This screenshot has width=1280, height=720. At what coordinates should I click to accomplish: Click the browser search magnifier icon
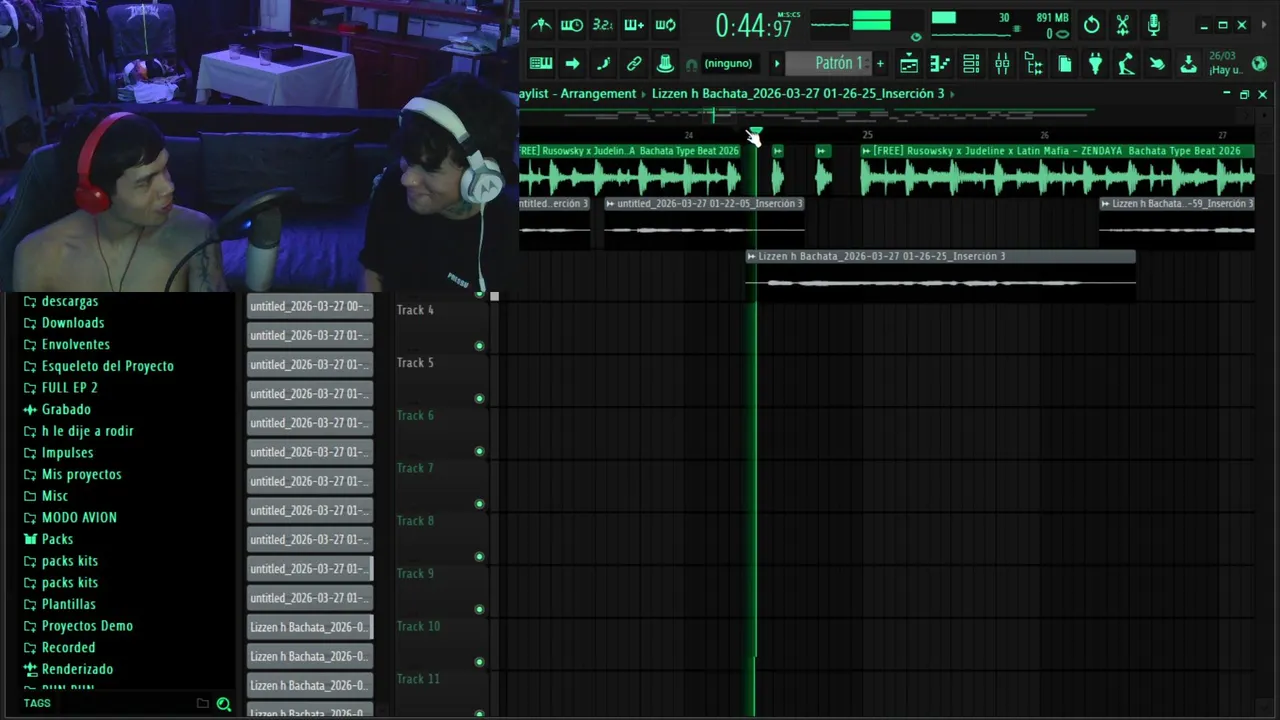[x=224, y=704]
